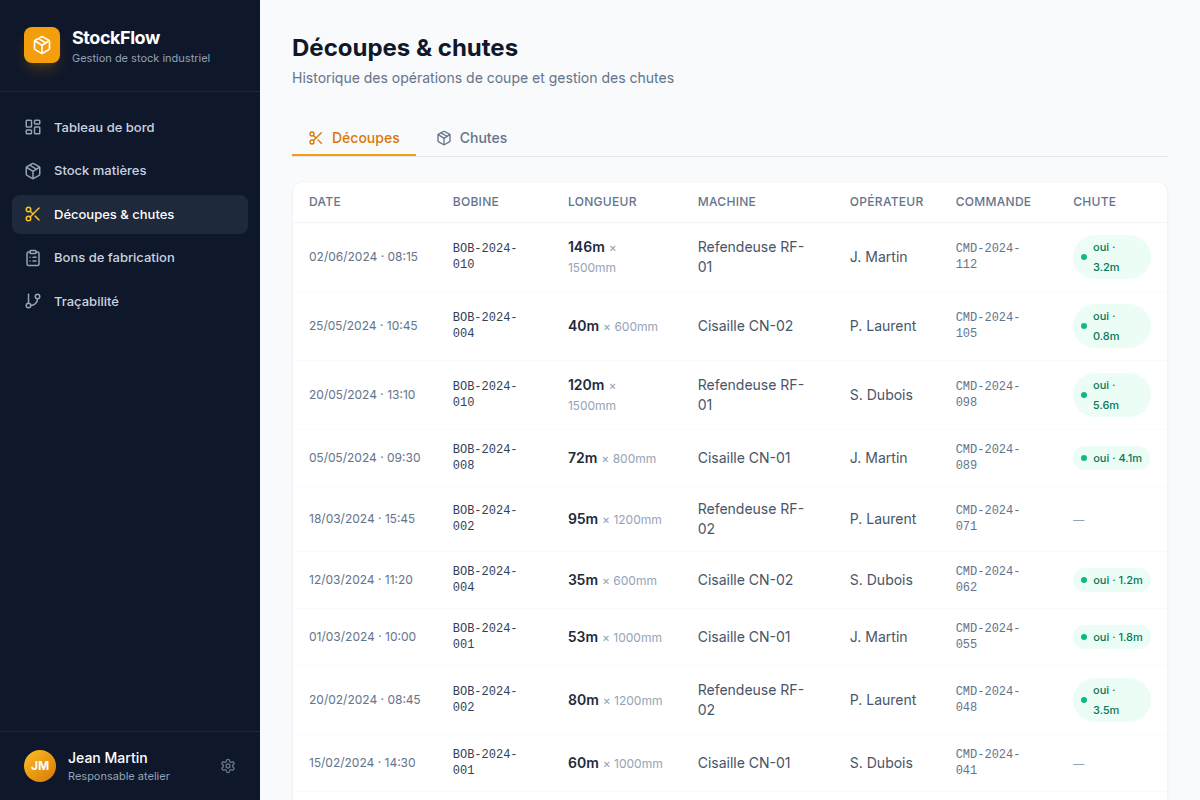Select the Découpes tab

pyautogui.click(x=354, y=138)
